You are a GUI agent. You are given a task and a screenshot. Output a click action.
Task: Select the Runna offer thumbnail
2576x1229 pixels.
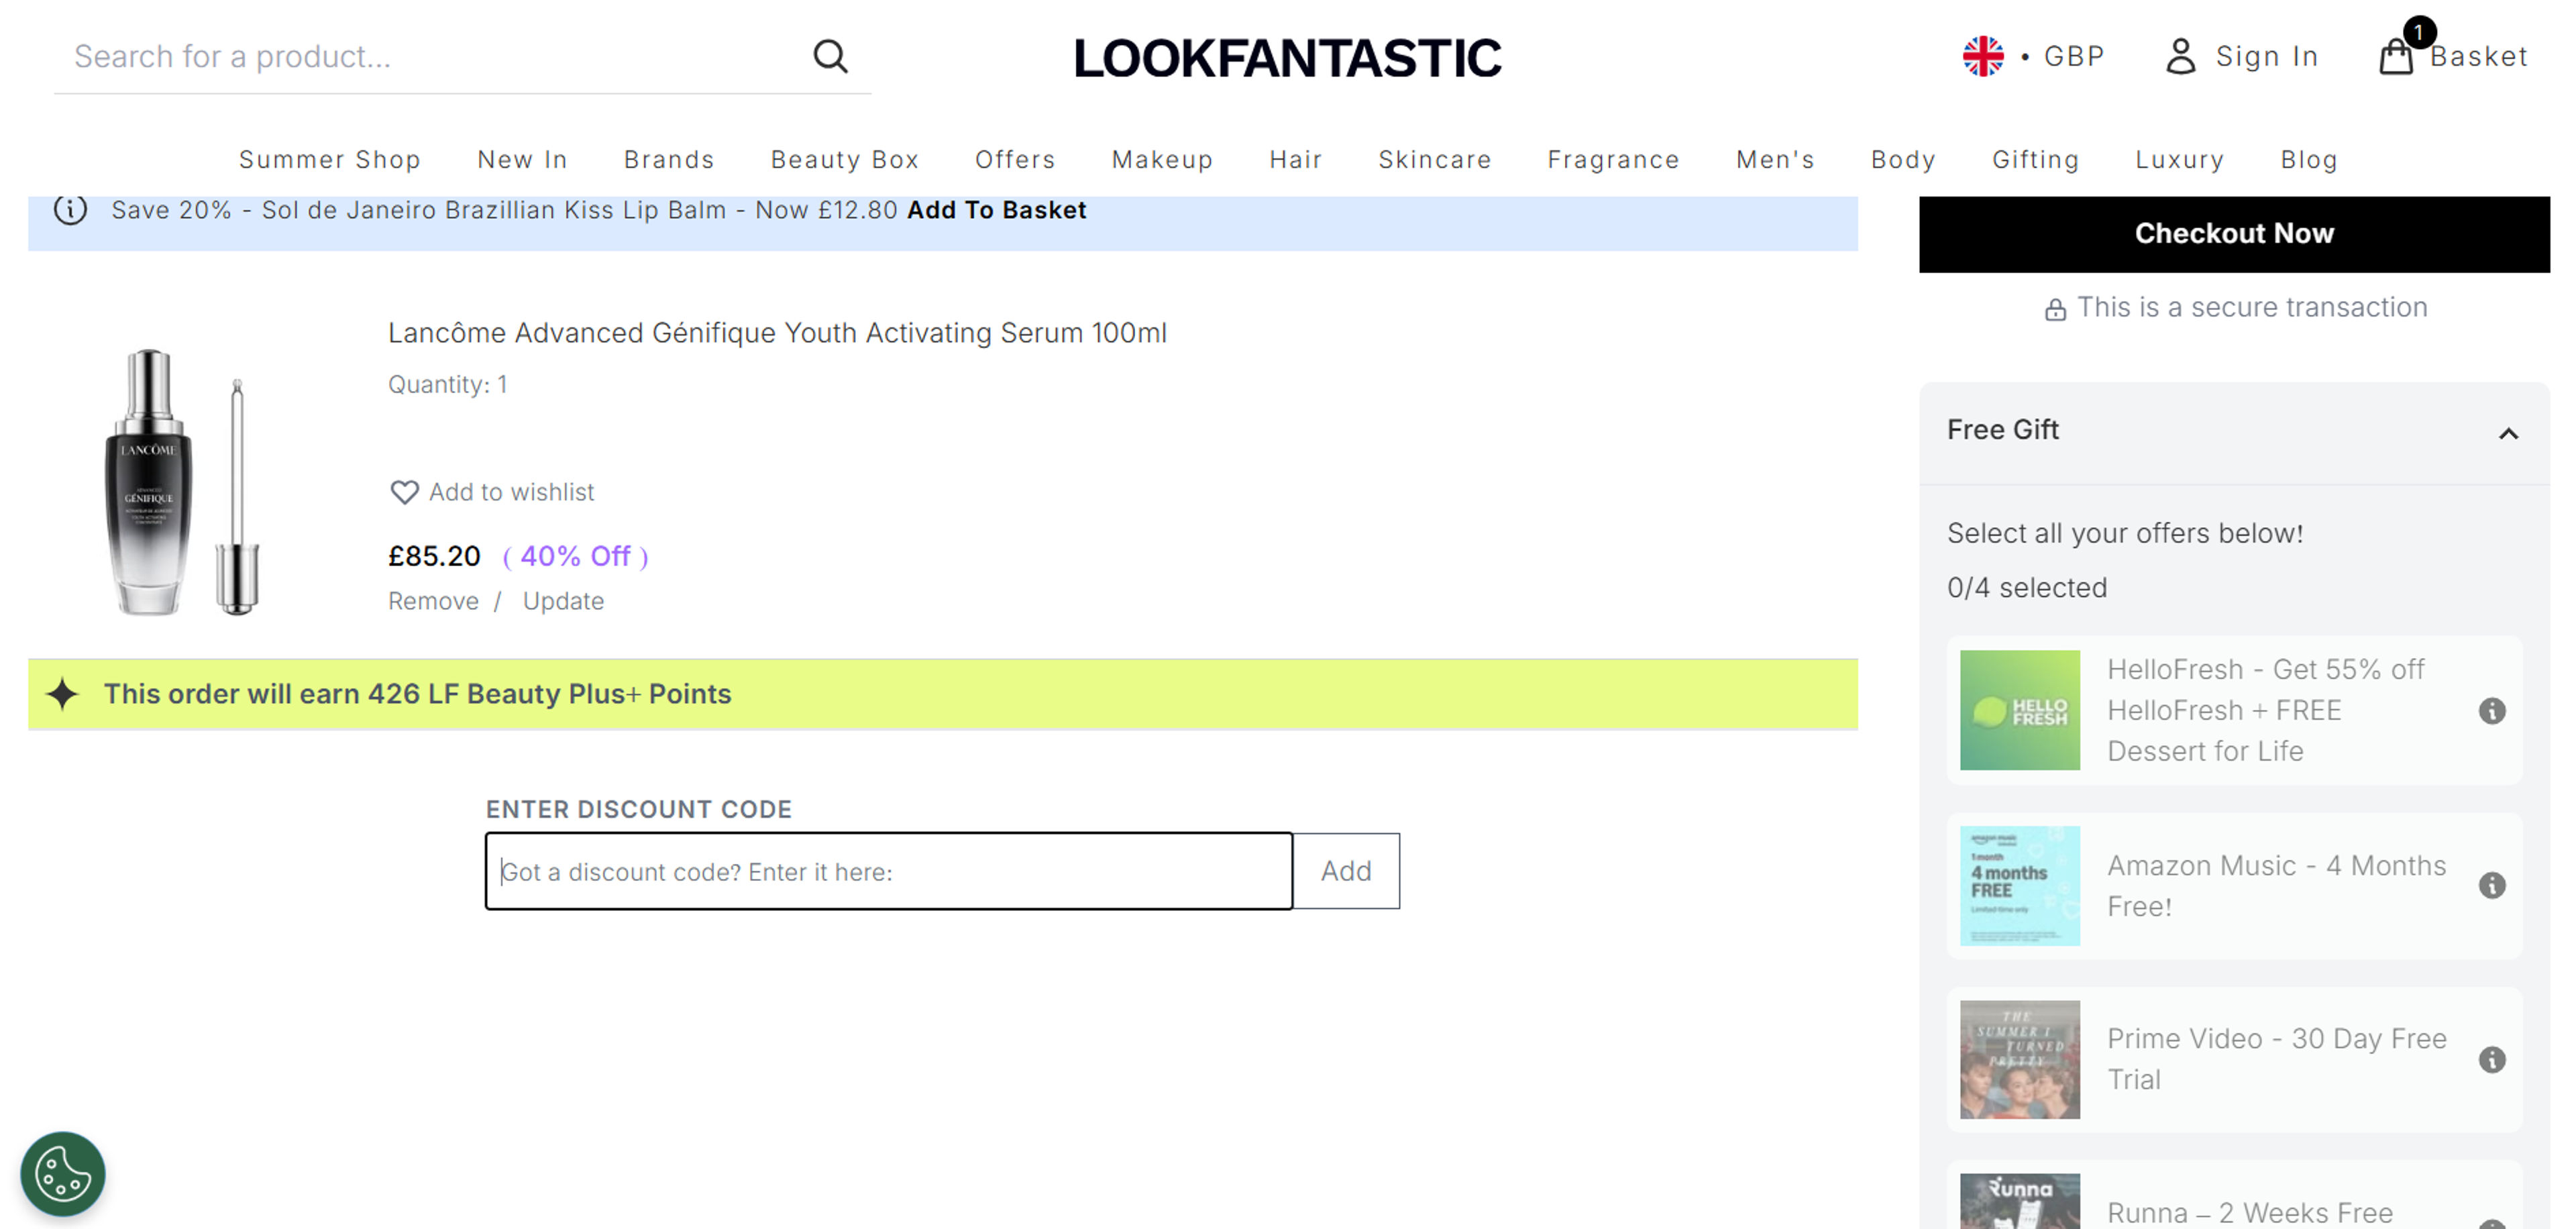point(2019,1201)
